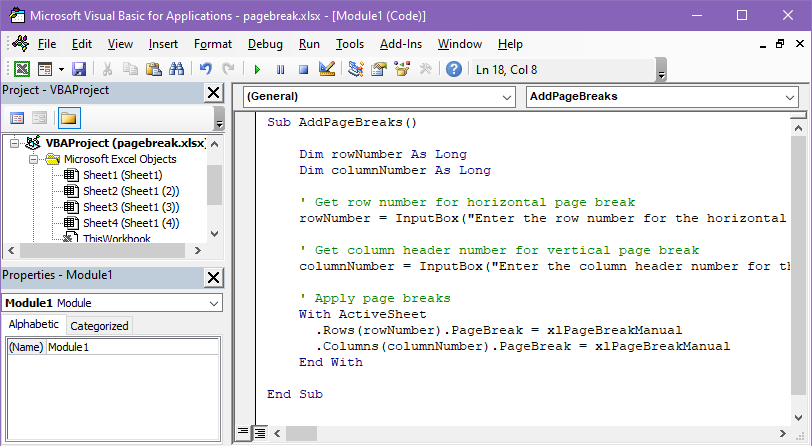Open the File menu
This screenshot has width=812, height=446.
[x=47, y=44]
